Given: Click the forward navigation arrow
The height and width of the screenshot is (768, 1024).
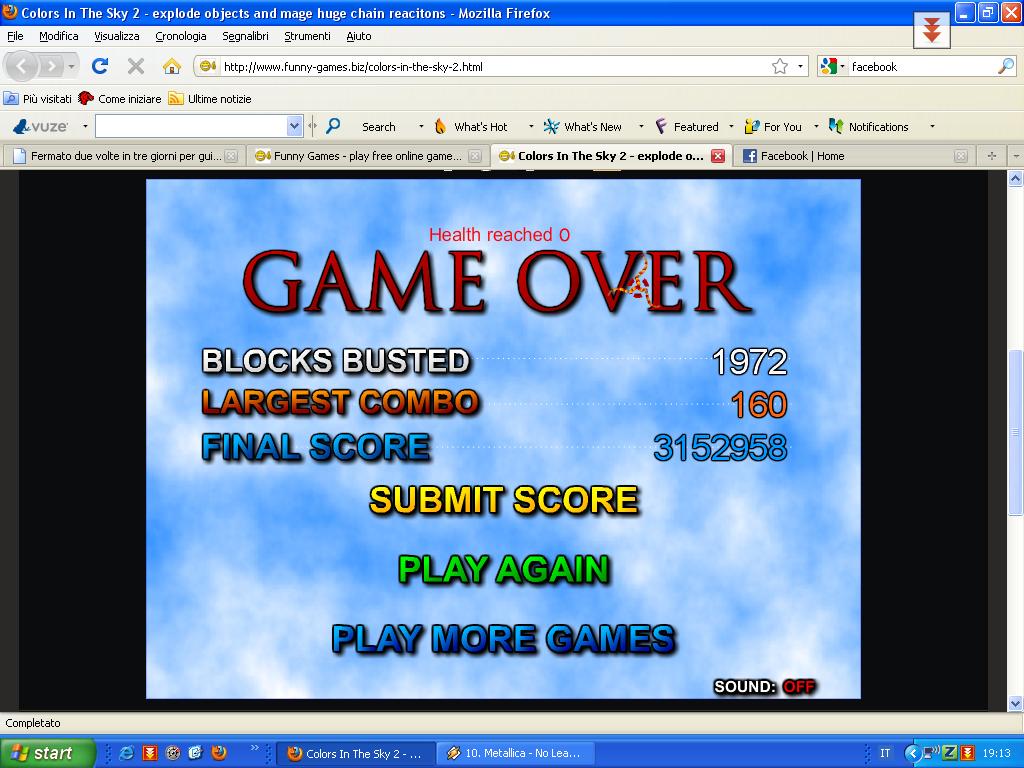Looking at the screenshot, I should point(51,66).
